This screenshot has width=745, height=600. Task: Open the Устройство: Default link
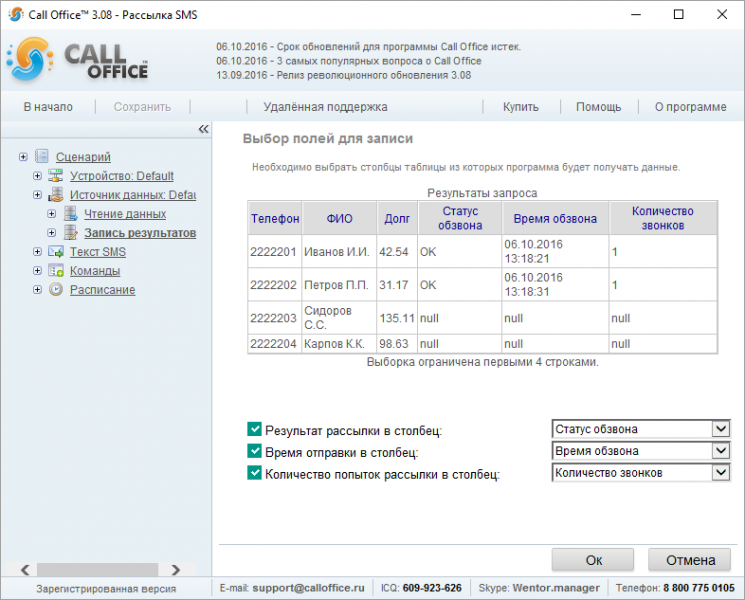tap(122, 176)
